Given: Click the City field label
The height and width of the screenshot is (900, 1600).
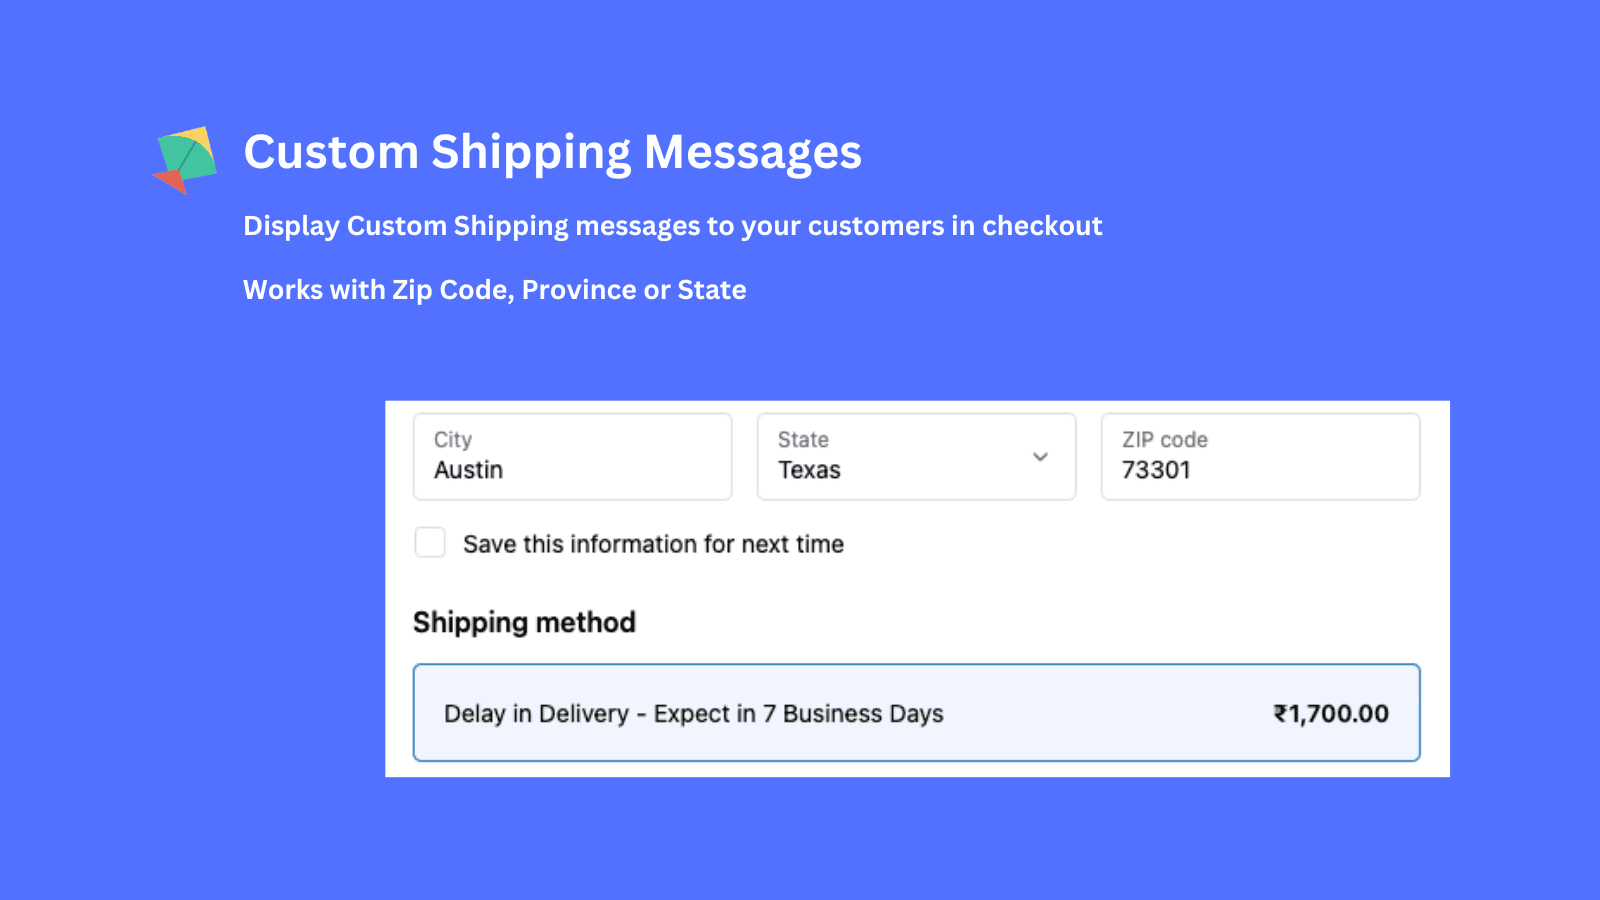Looking at the screenshot, I should [x=453, y=439].
